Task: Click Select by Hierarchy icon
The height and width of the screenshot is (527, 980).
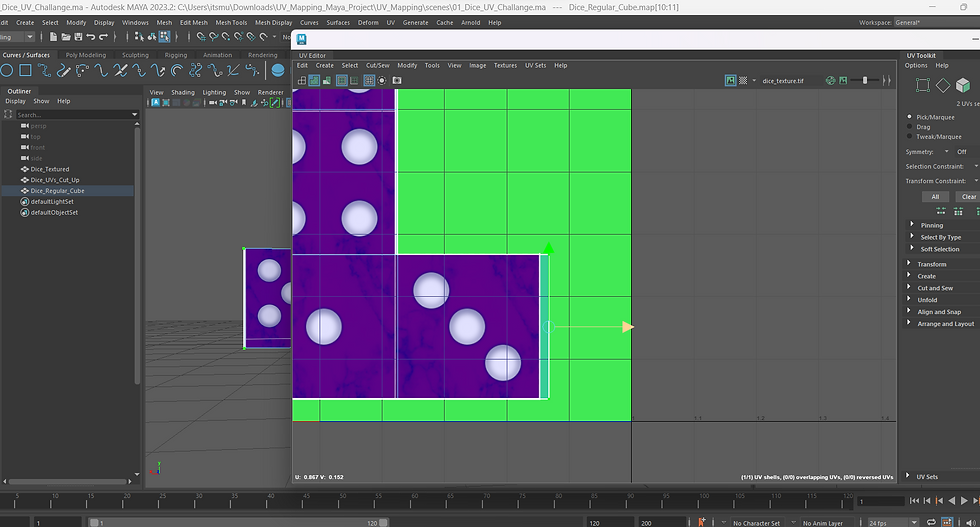Action: [139, 37]
